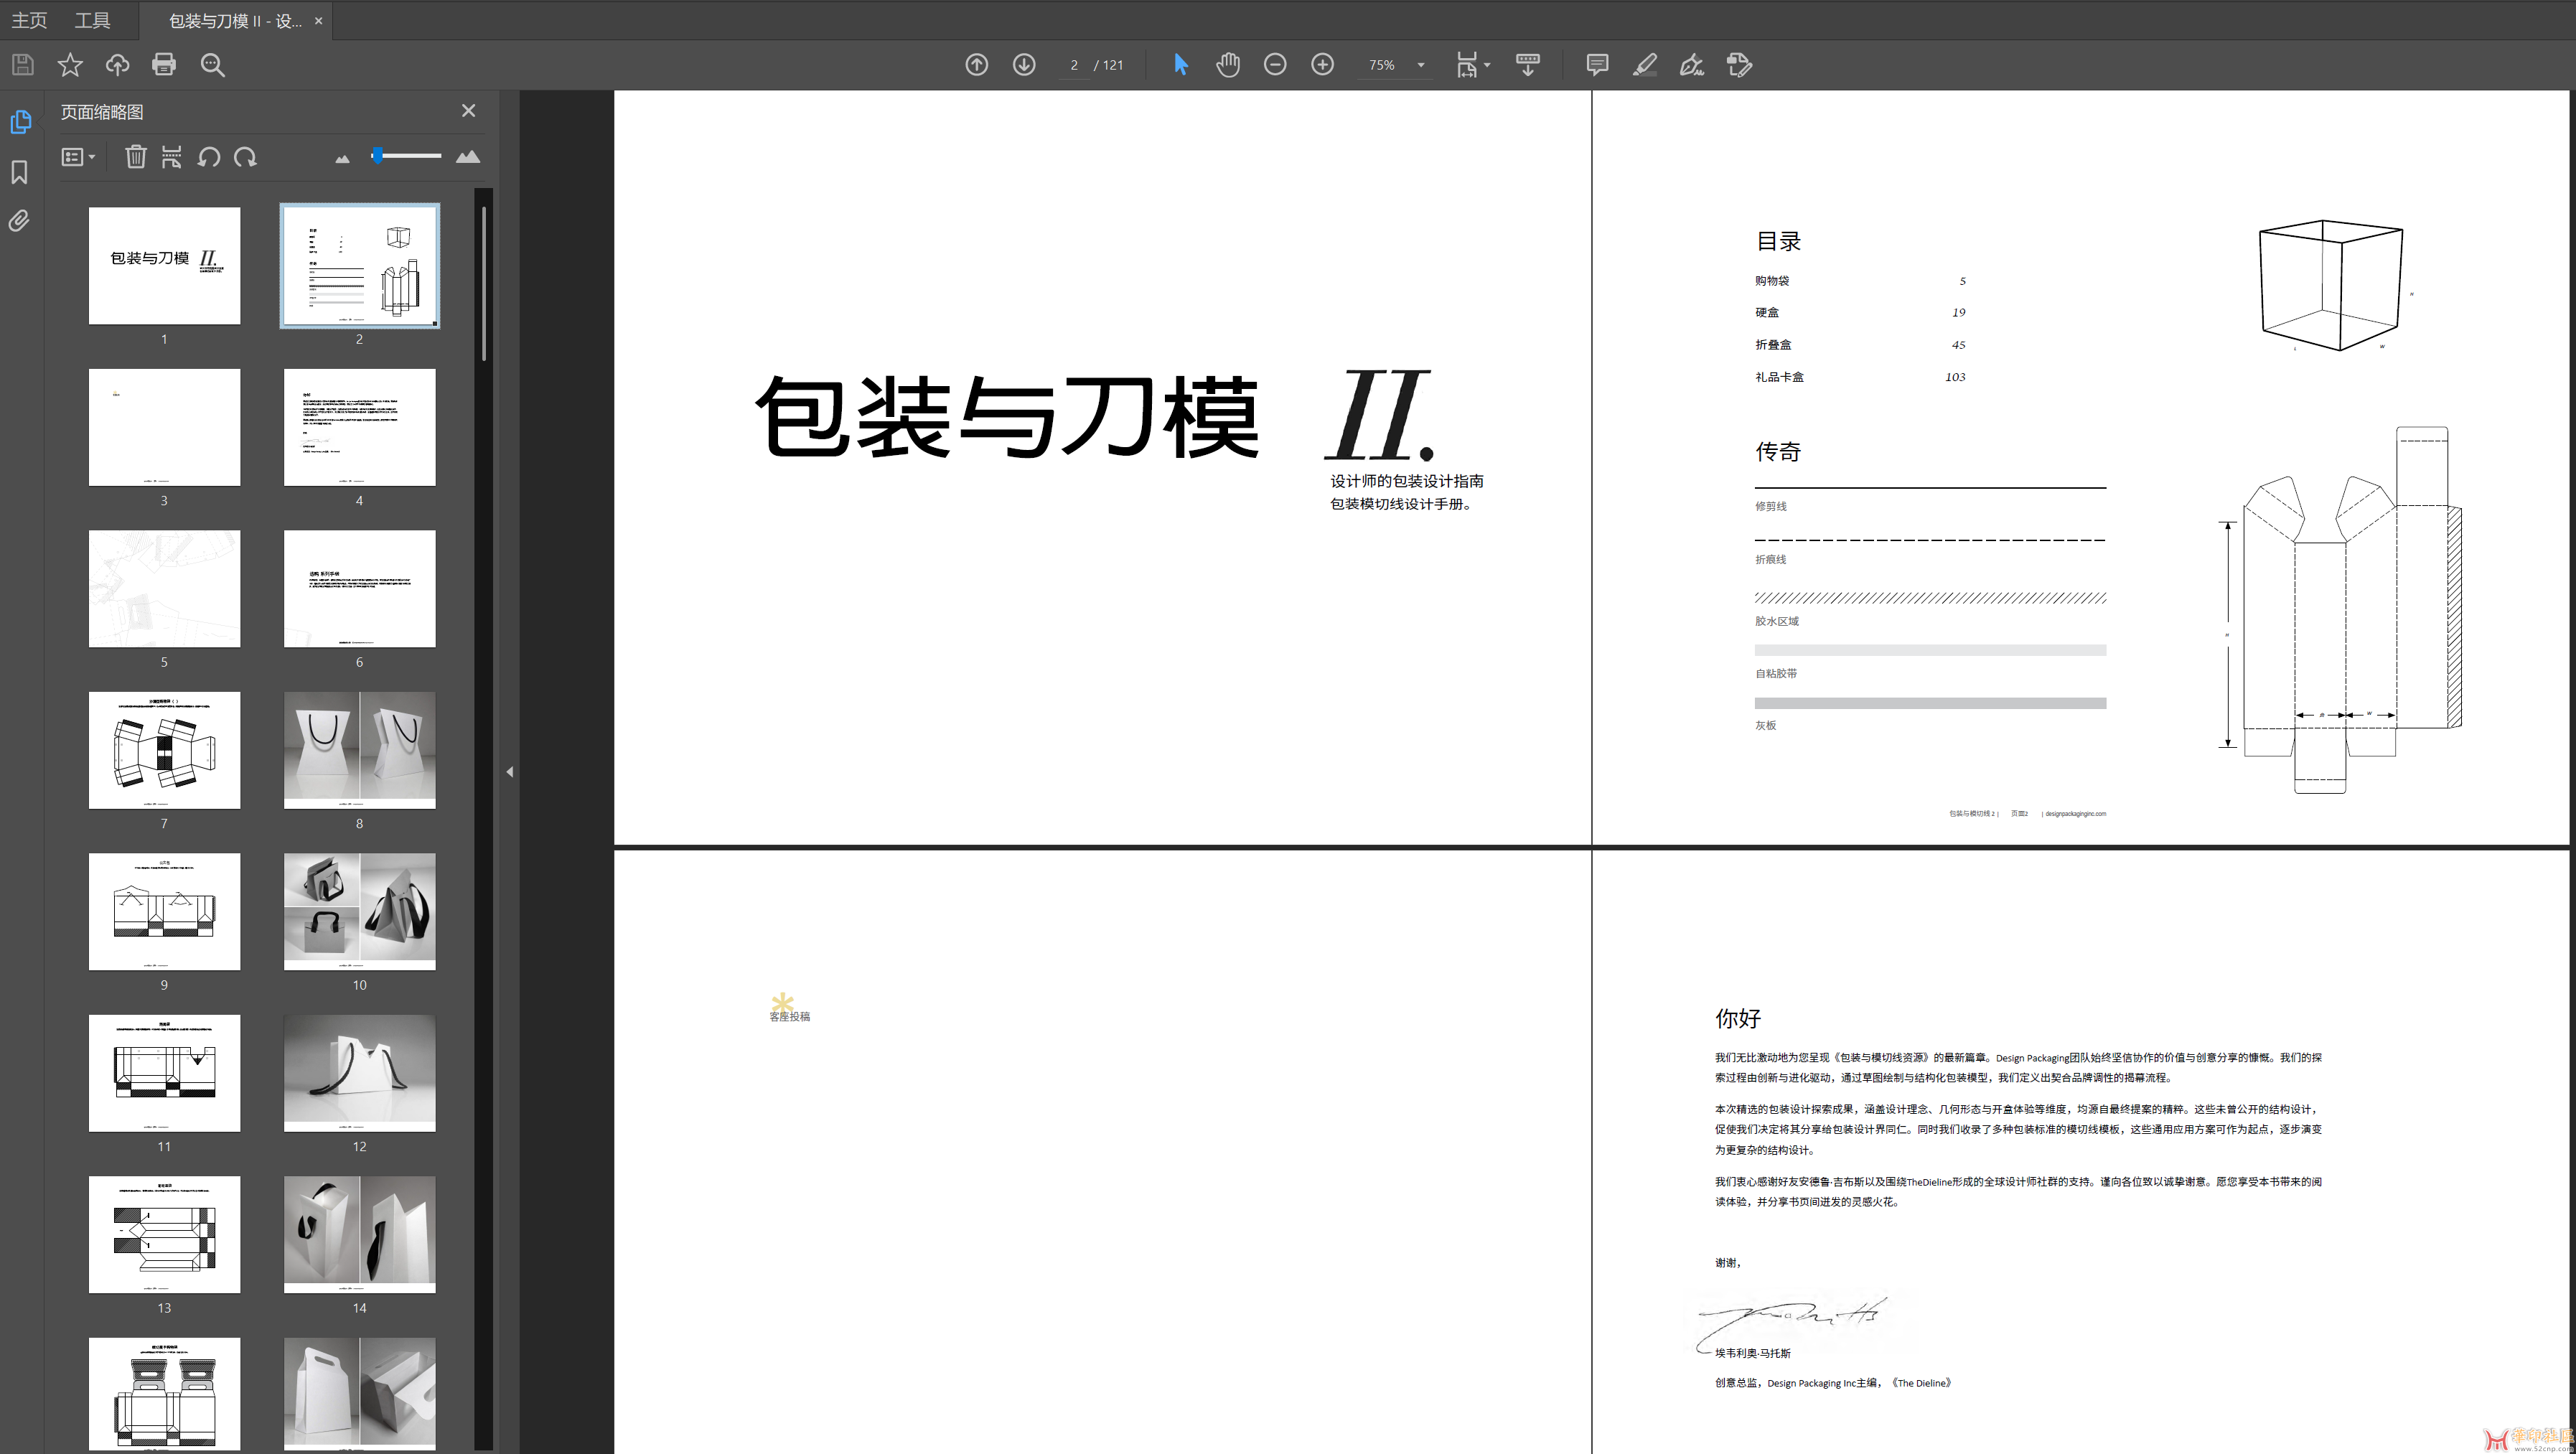
Task: Select page 9 thumbnail
Action: [x=164, y=912]
